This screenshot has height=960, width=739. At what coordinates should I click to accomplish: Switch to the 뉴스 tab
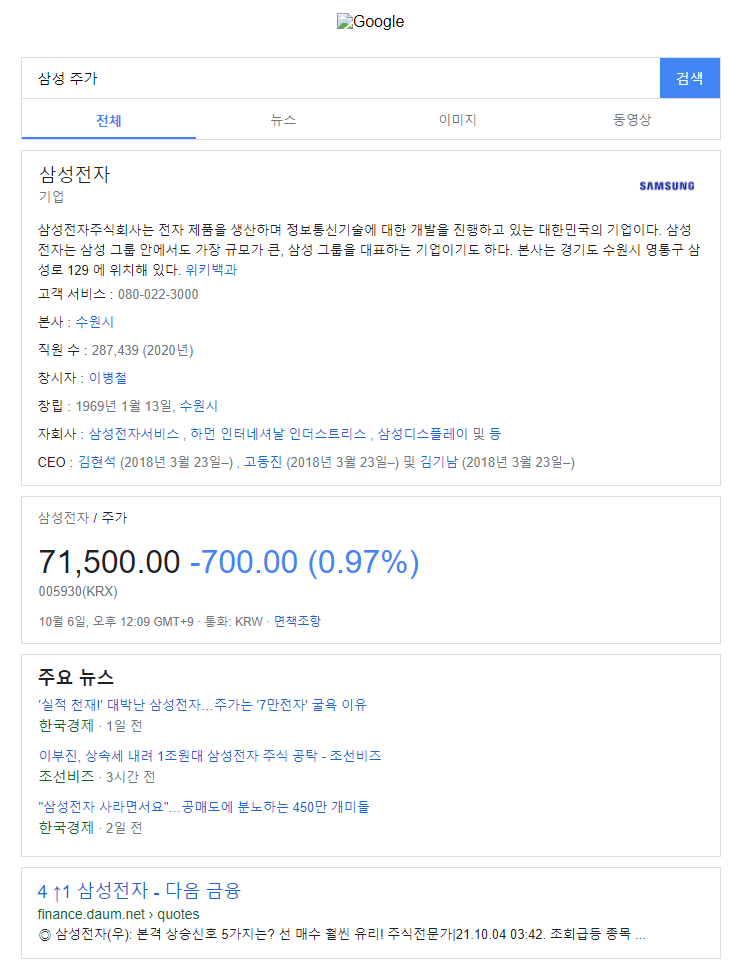point(283,120)
